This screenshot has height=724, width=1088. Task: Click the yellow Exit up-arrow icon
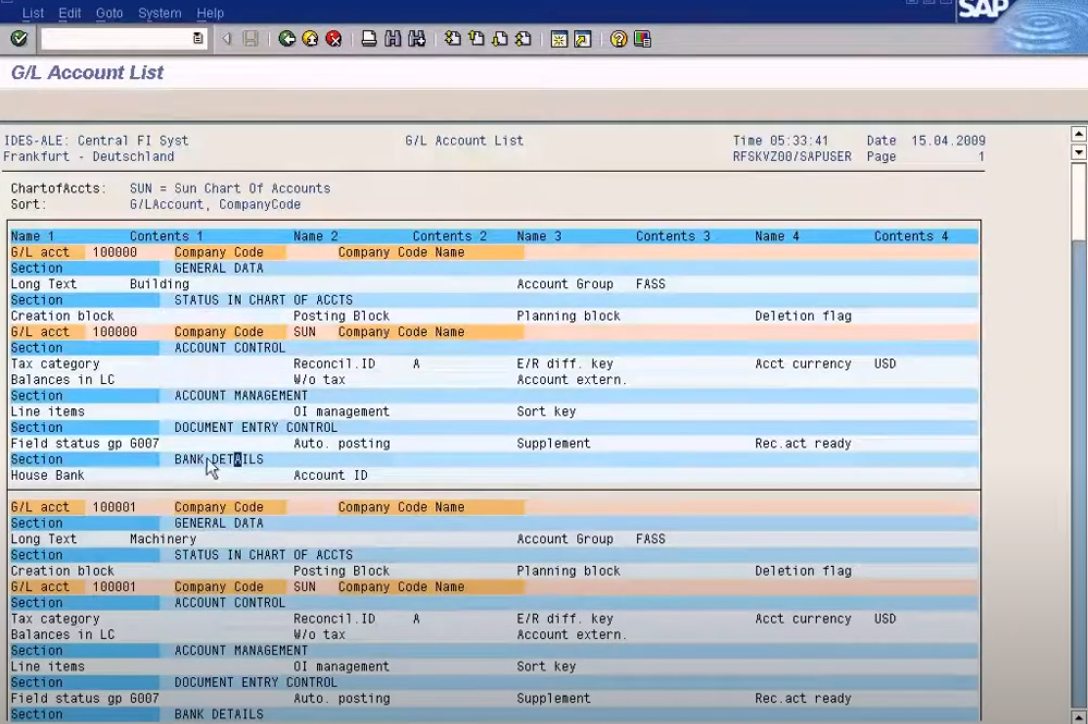point(310,39)
